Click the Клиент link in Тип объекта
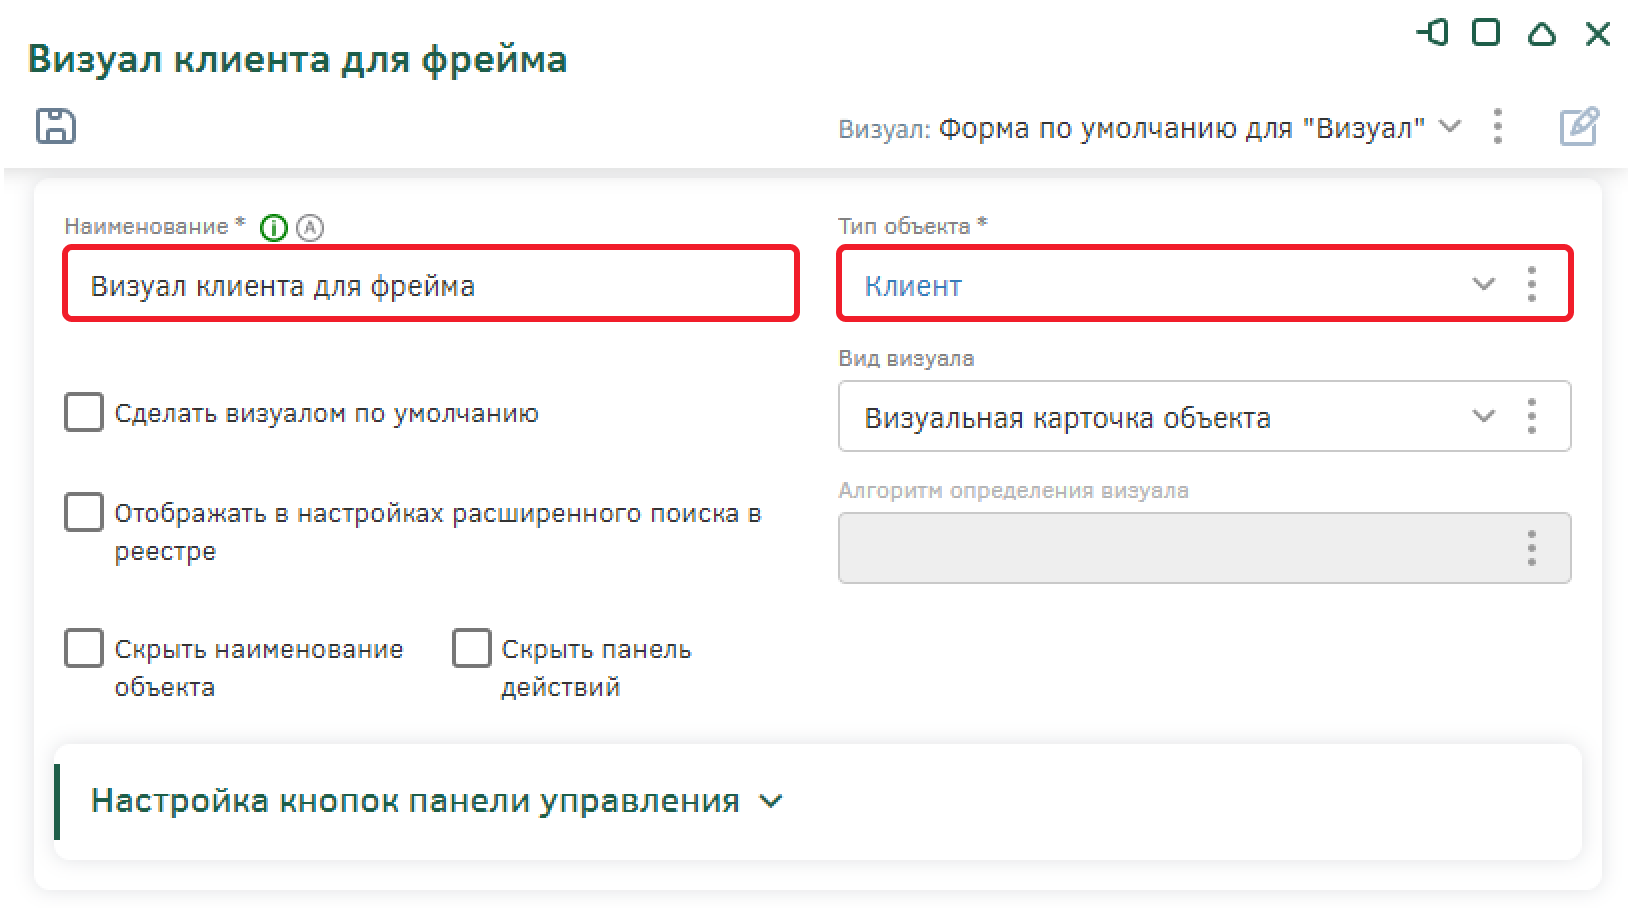 tap(913, 286)
